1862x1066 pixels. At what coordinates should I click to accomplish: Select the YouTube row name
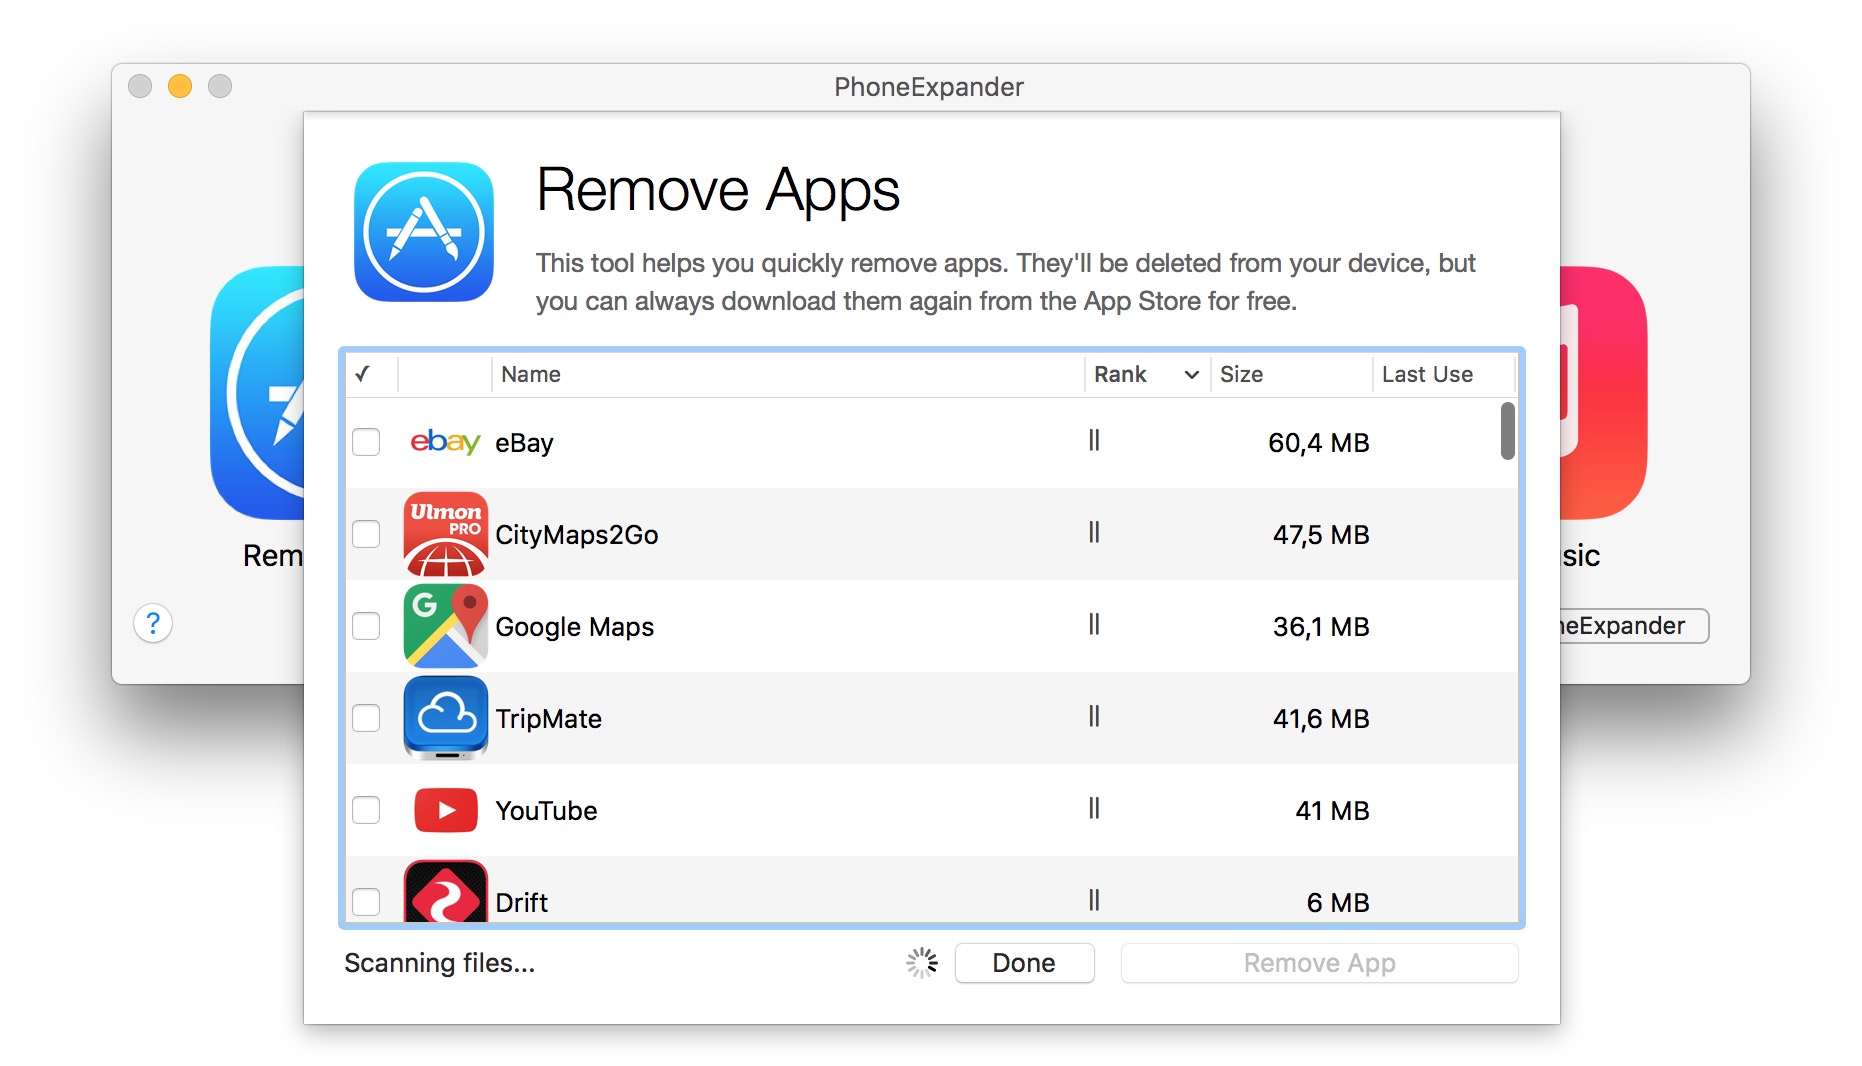pyautogui.click(x=546, y=811)
